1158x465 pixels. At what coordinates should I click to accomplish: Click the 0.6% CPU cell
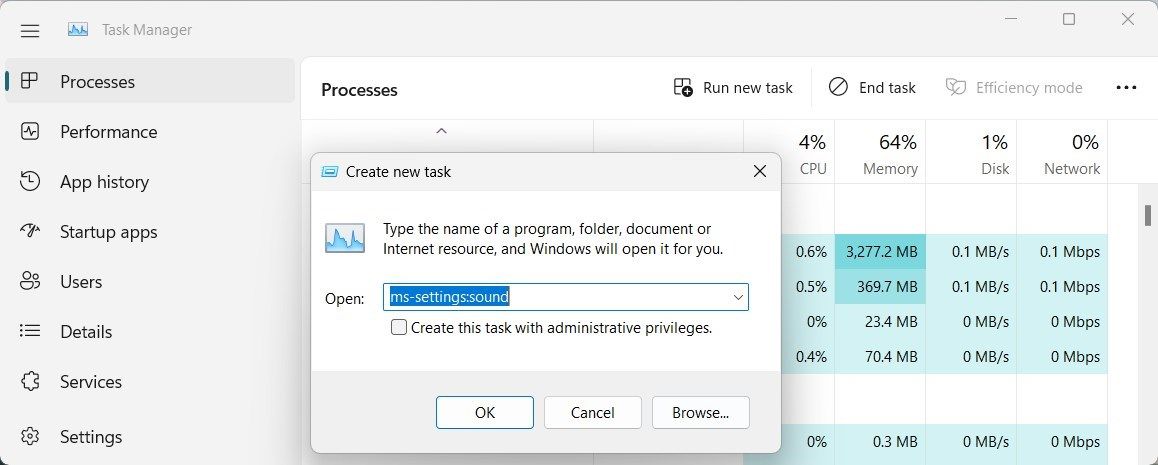coord(808,252)
